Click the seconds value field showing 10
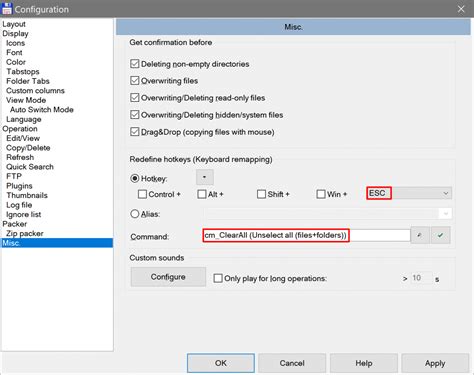Image resolution: width=474 pixels, height=375 pixels. (x=421, y=278)
